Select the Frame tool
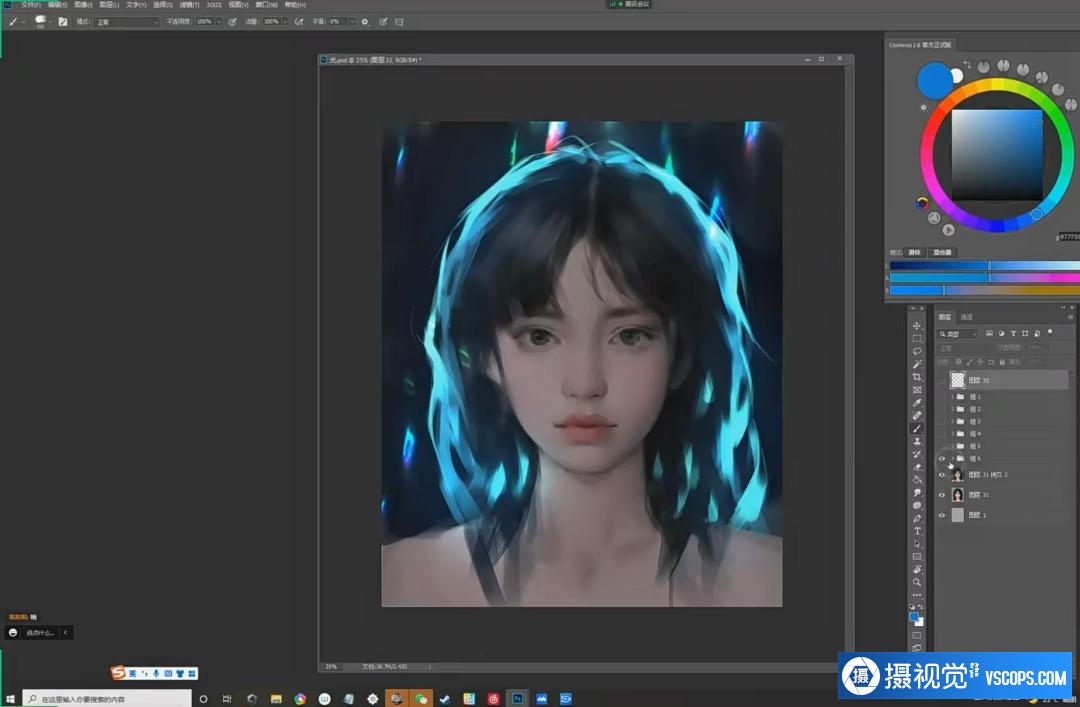 click(917, 390)
